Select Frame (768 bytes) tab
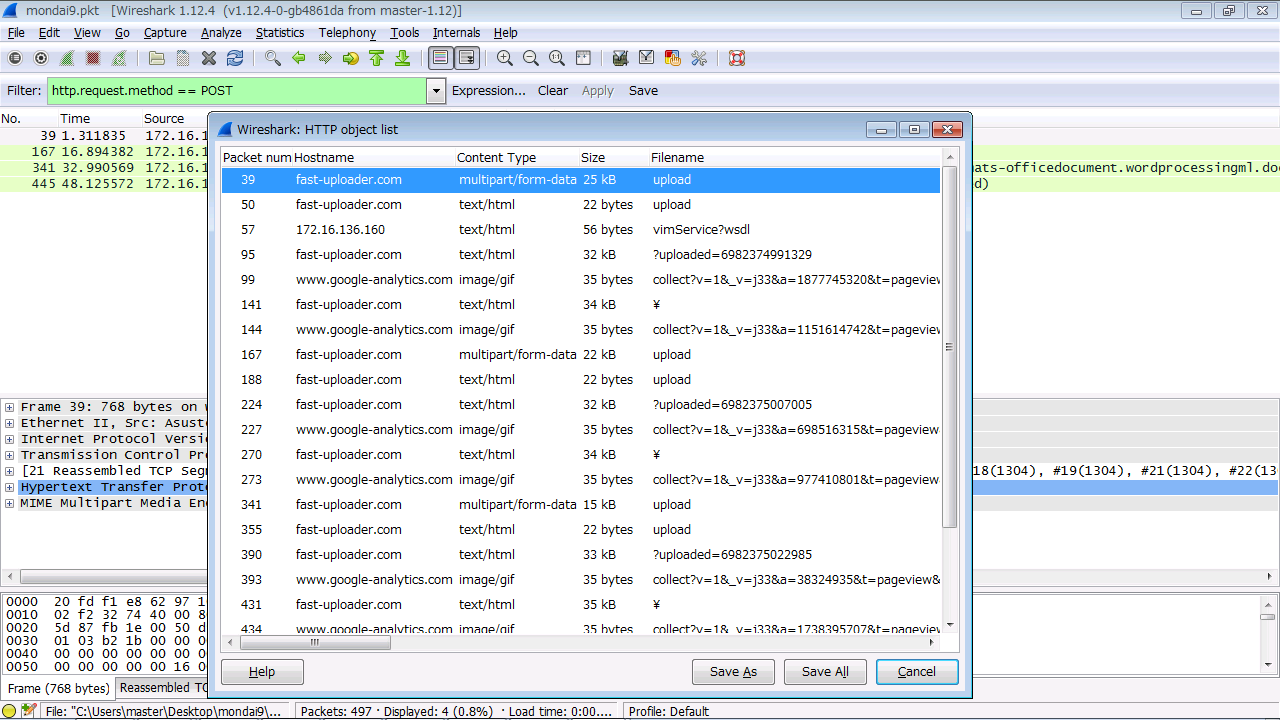This screenshot has height=720, width=1280. coord(58,688)
